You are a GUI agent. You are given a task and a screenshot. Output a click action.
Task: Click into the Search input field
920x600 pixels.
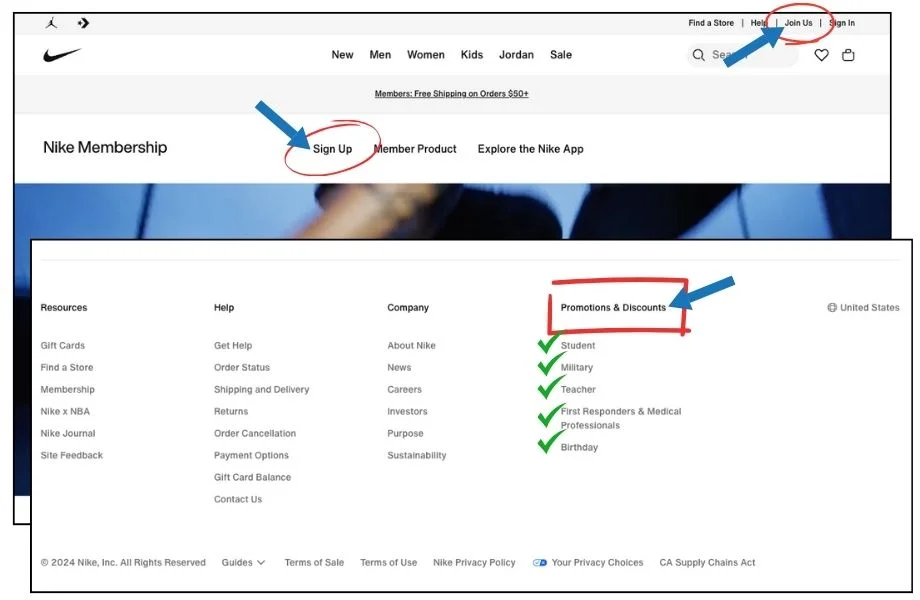click(x=750, y=55)
